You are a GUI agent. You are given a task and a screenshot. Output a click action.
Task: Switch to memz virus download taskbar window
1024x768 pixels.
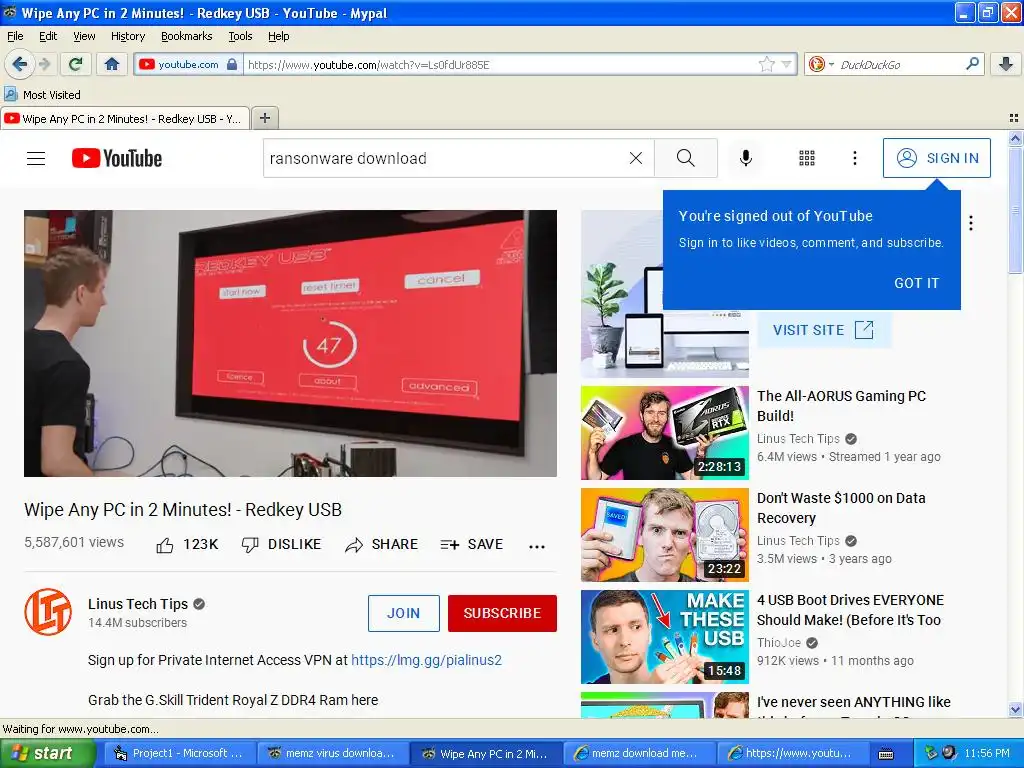[332, 754]
